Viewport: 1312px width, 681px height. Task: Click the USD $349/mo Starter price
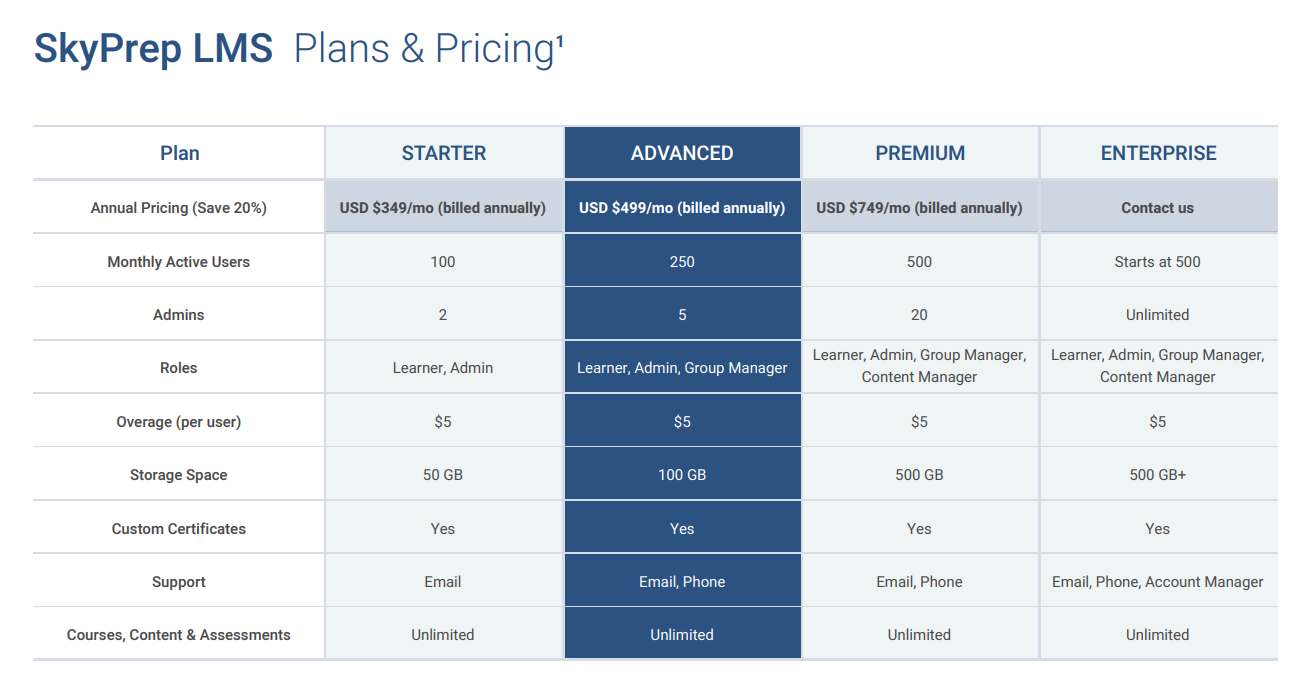pos(443,208)
